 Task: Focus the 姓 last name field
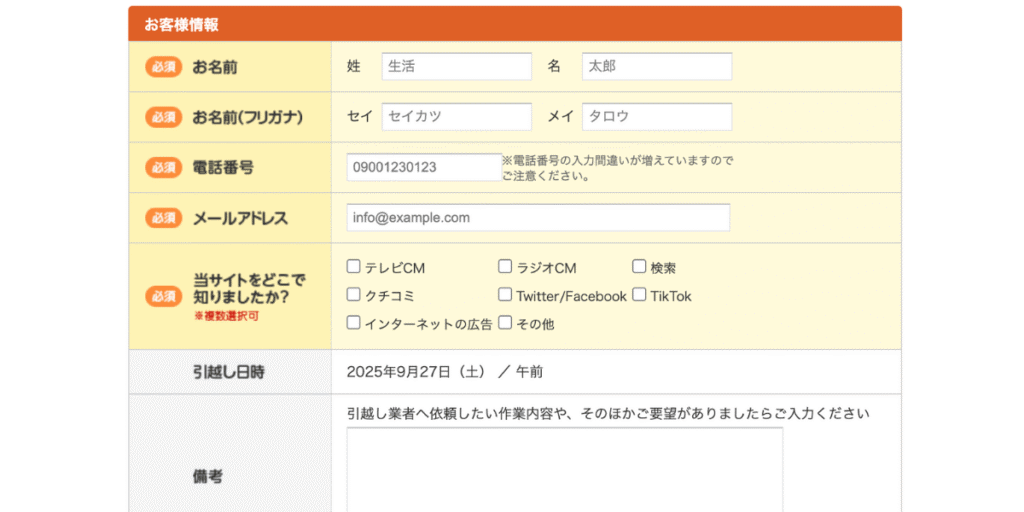[x=456, y=67]
